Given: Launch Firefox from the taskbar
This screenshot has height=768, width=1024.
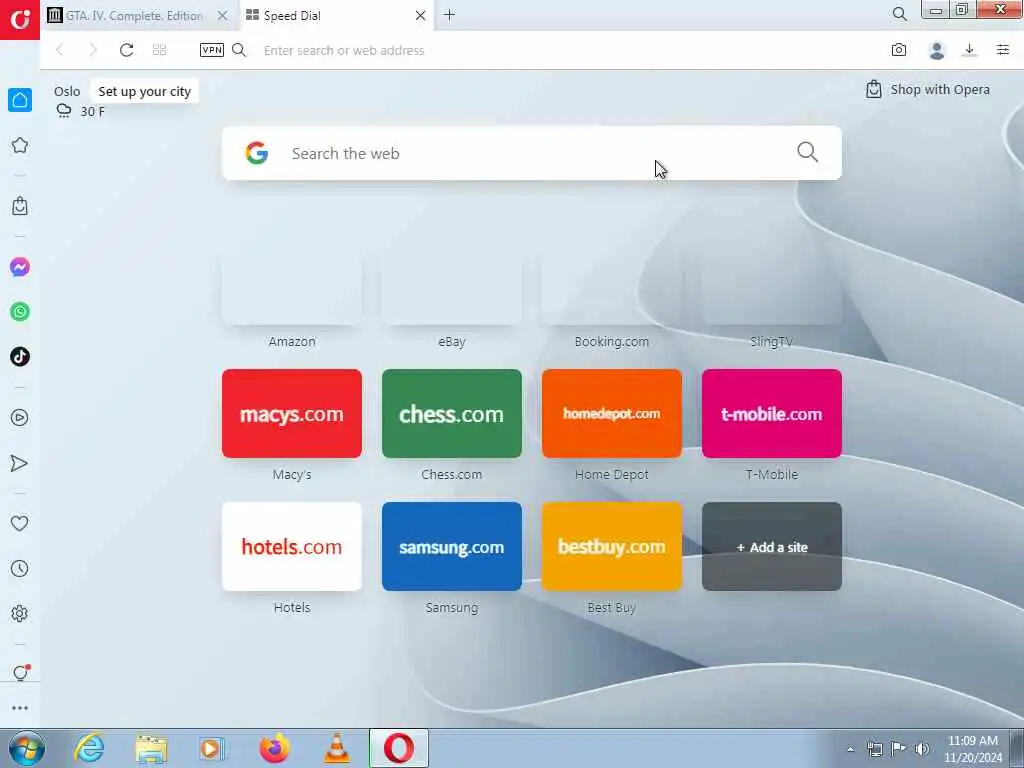Looking at the screenshot, I should pos(275,748).
